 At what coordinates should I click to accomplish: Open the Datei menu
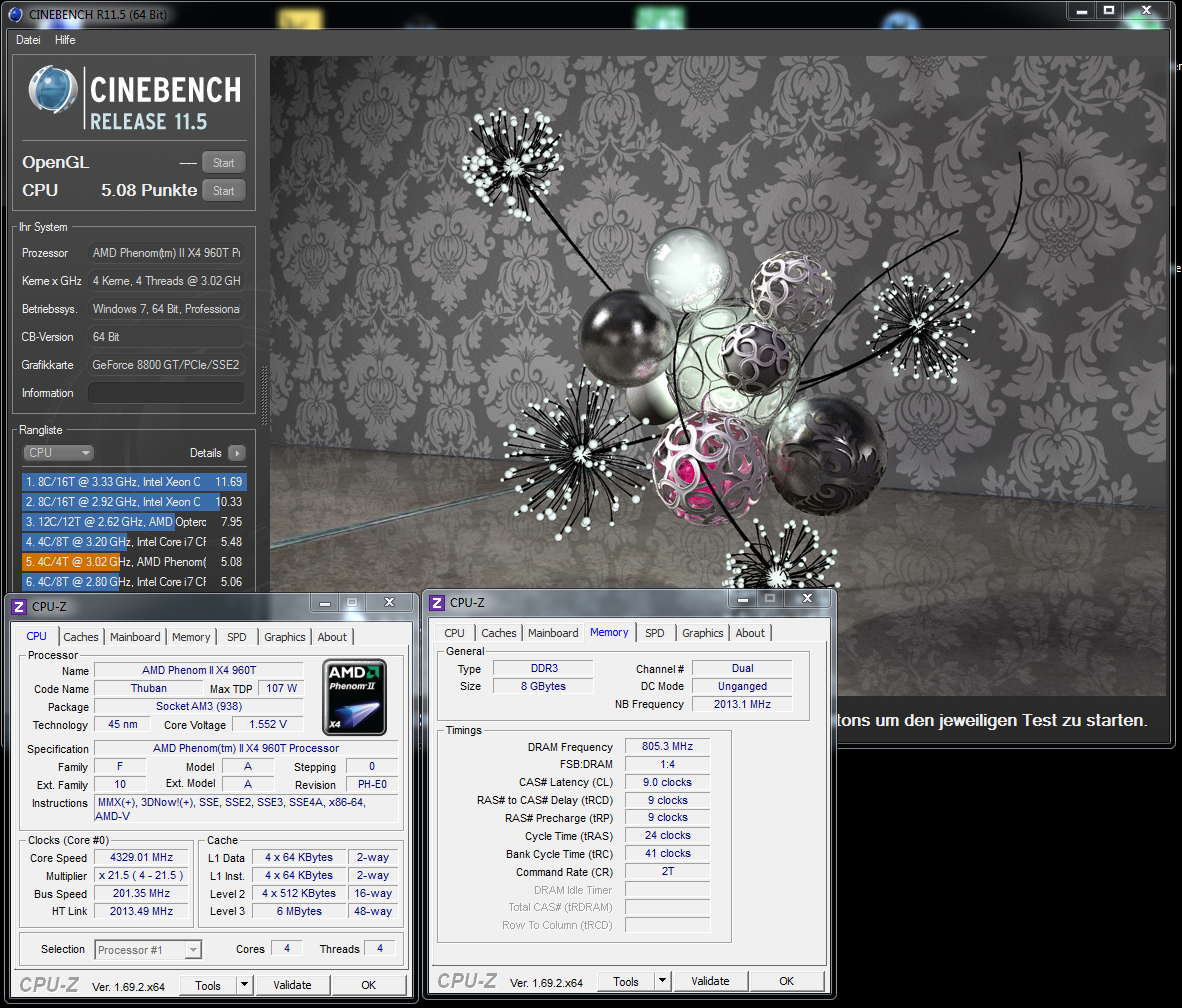(28, 40)
